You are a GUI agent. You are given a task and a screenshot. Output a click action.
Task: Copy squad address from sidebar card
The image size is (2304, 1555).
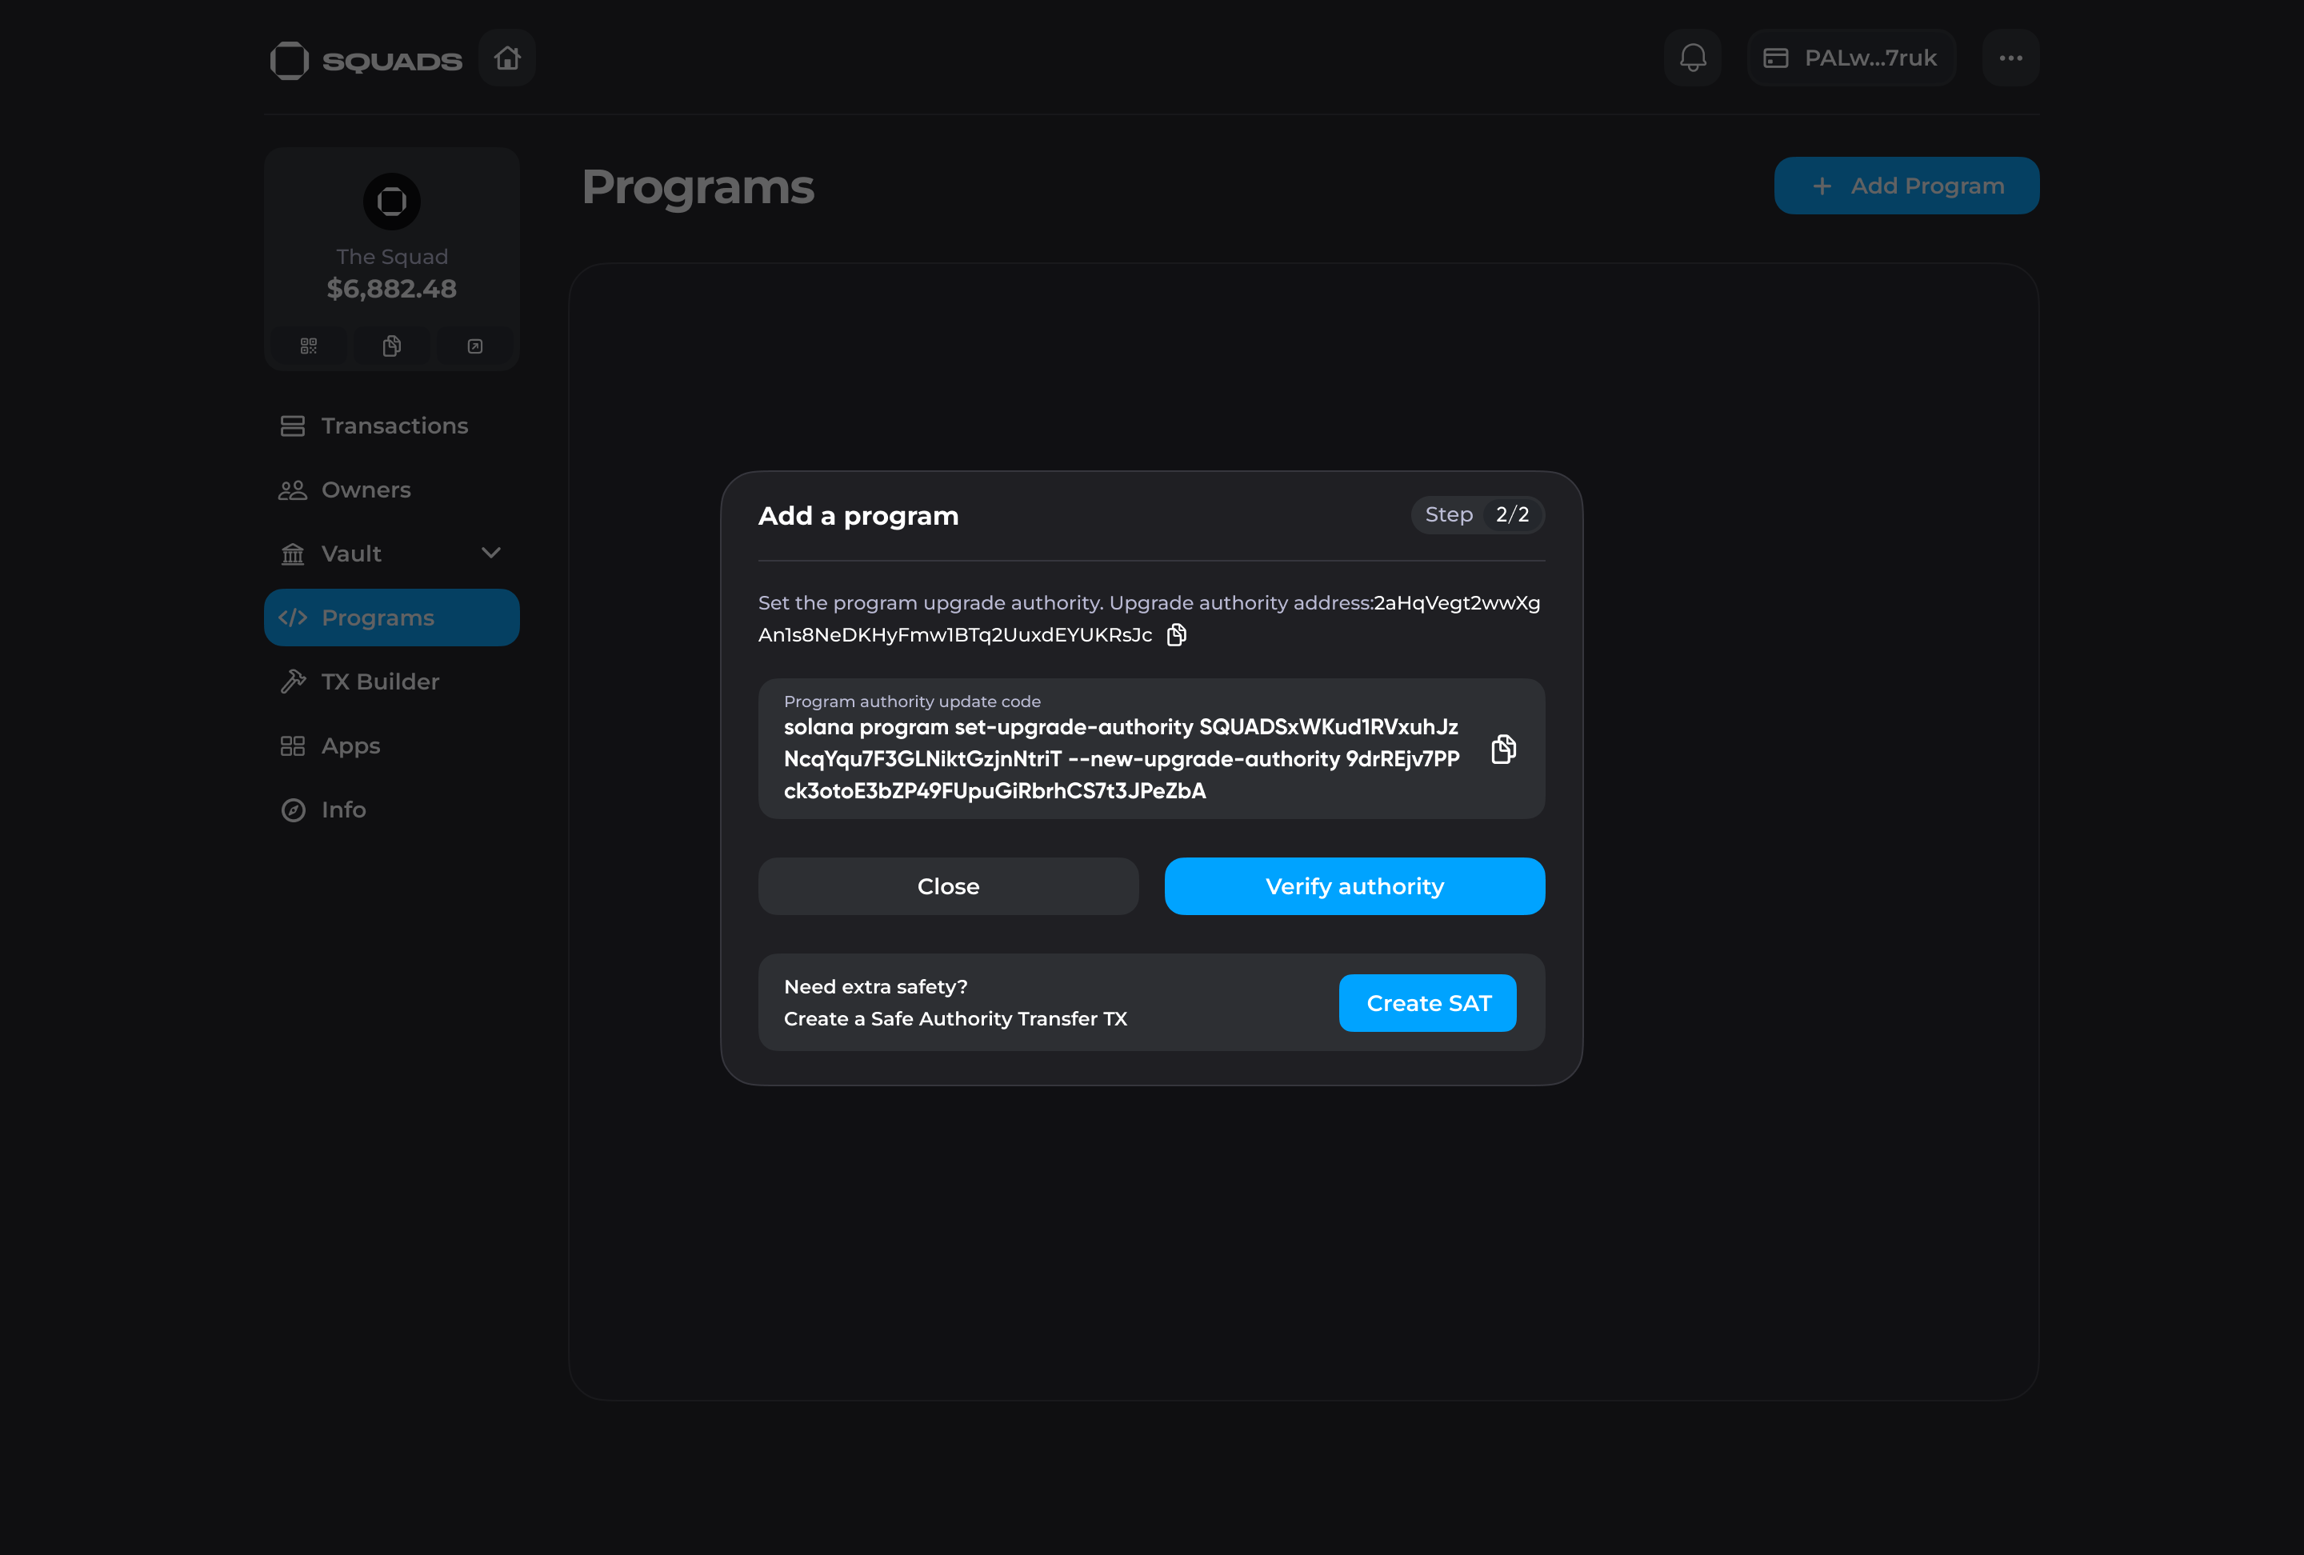(392, 346)
